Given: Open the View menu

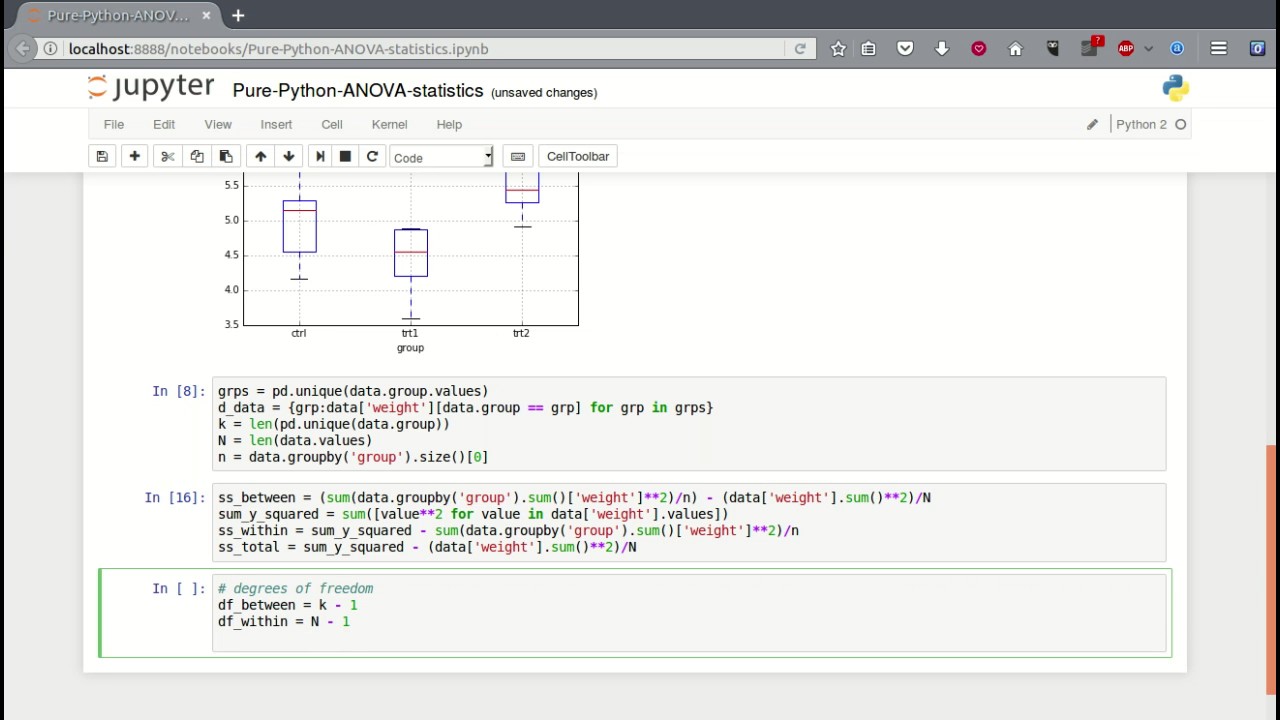Looking at the screenshot, I should [x=218, y=124].
